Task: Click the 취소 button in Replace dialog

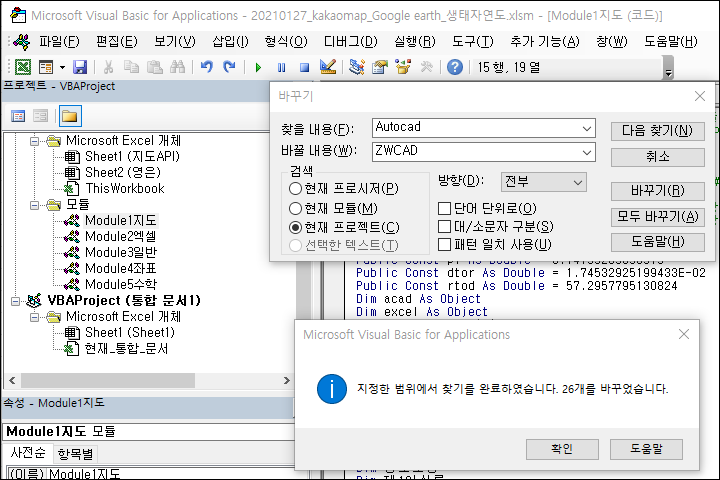Action: 657,157
